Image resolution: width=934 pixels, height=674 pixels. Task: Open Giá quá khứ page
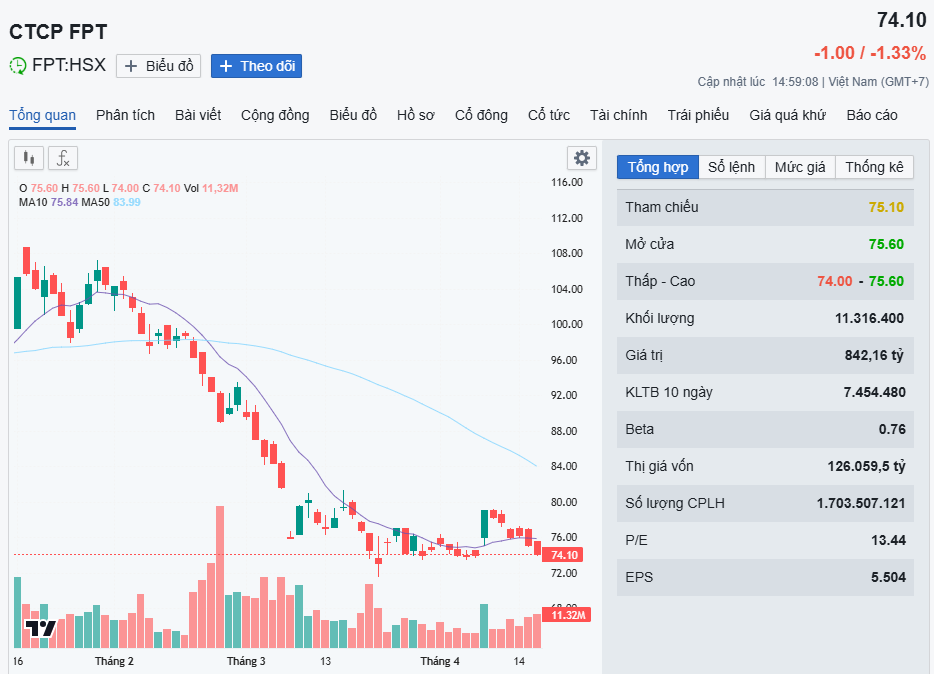click(787, 115)
